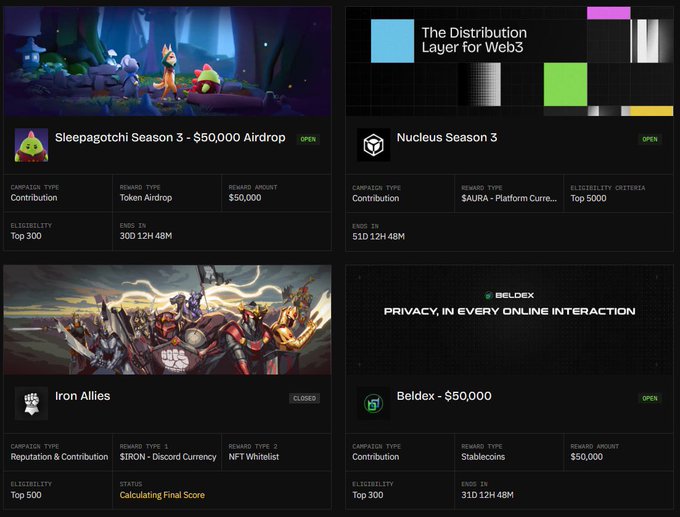Open the Iron Allies campaign title
The width and height of the screenshot is (680, 517).
click(82, 396)
